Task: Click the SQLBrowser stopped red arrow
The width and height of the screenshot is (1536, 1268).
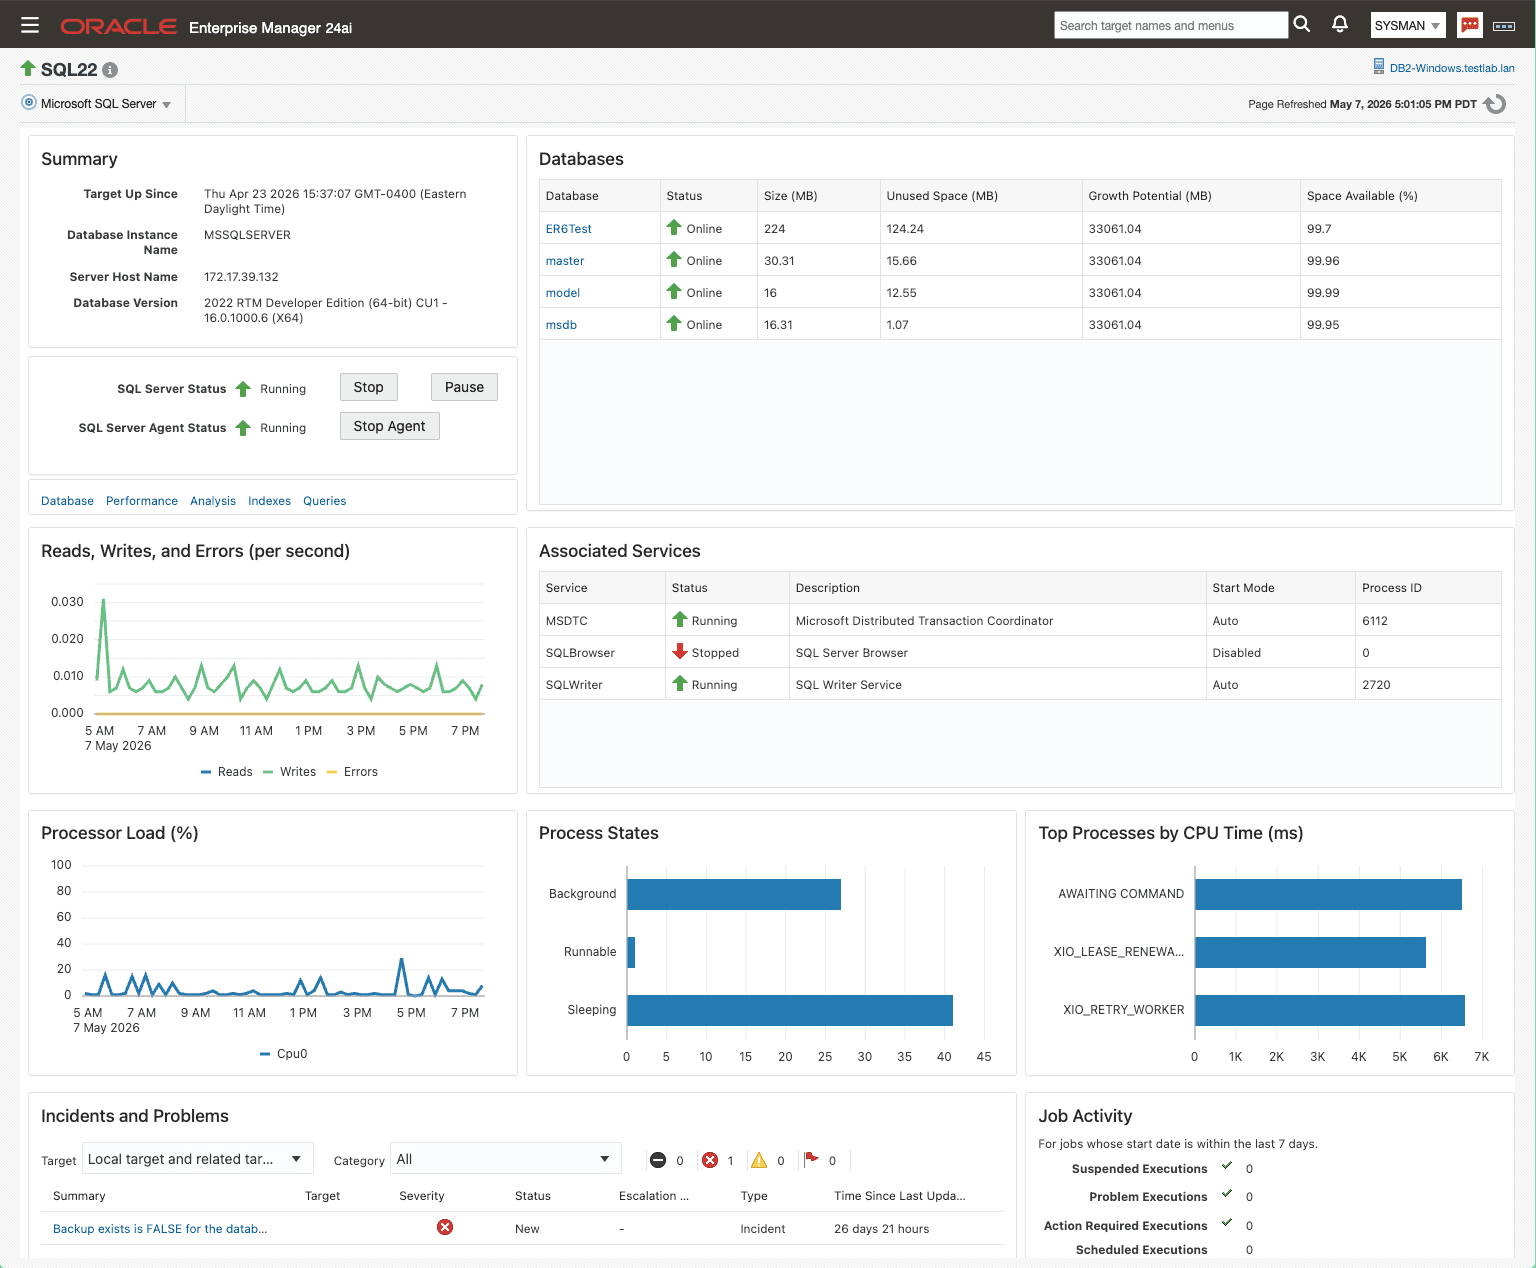Action: click(x=680, y=652)
